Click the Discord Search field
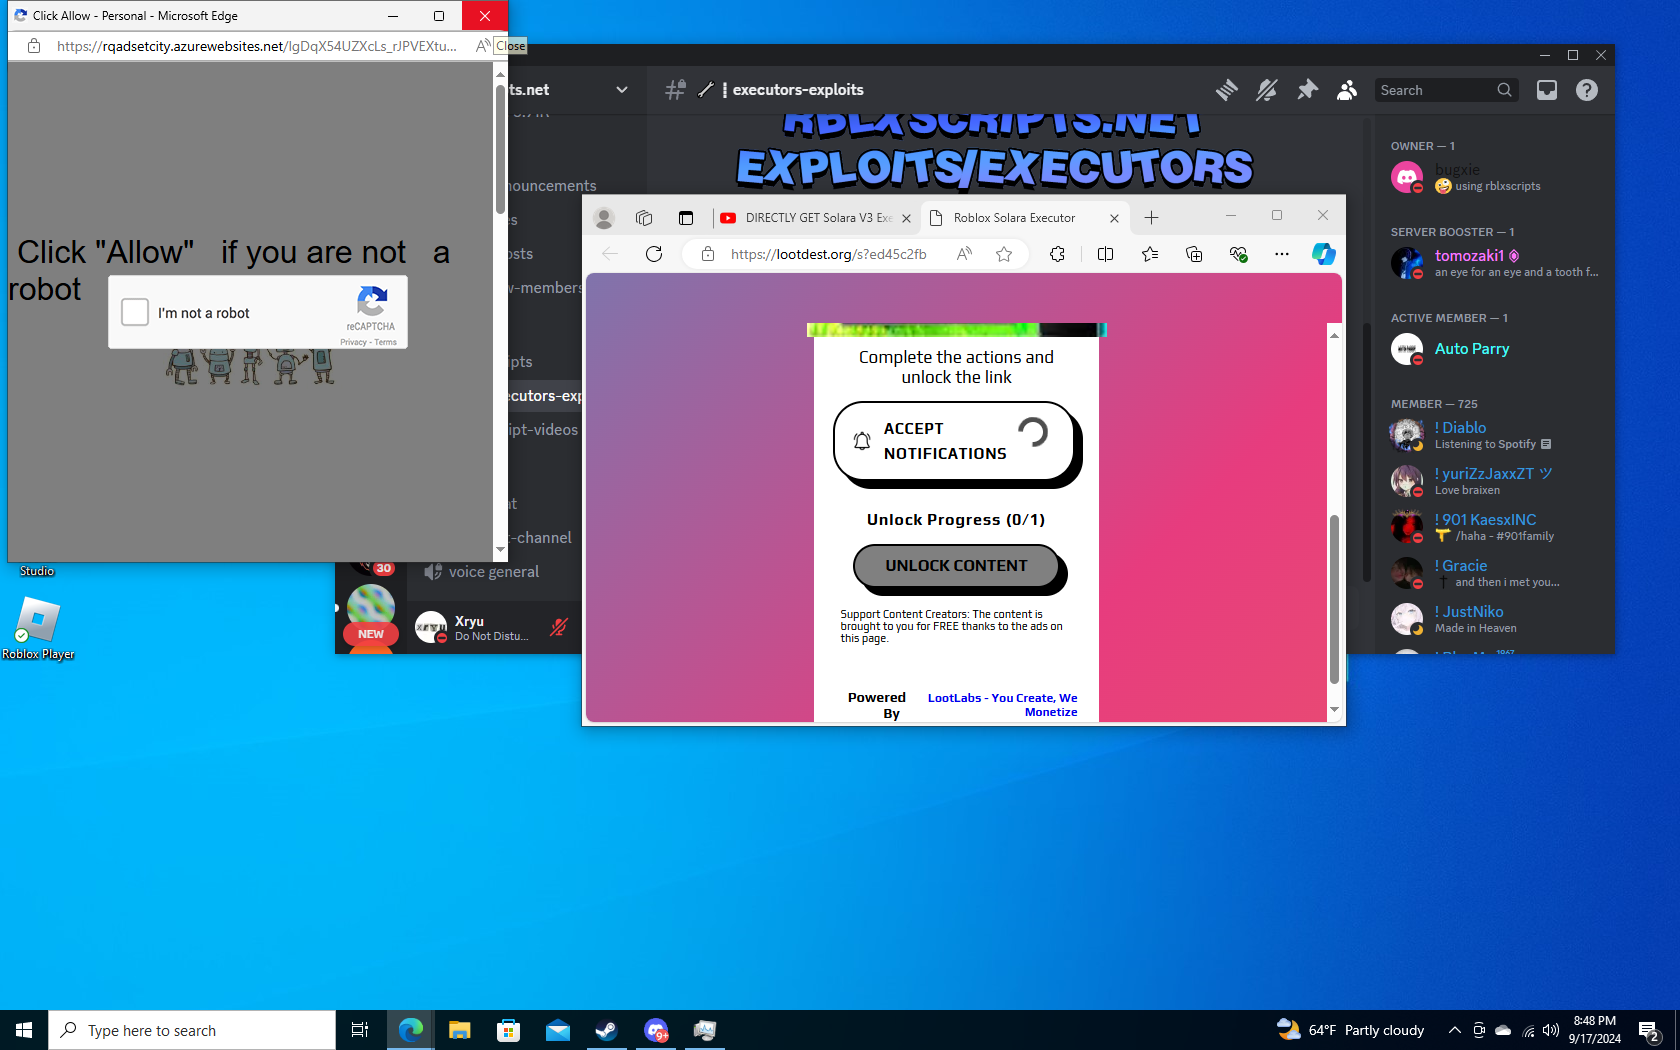Screen dimensions: 1680x1050 point(1446,90)
